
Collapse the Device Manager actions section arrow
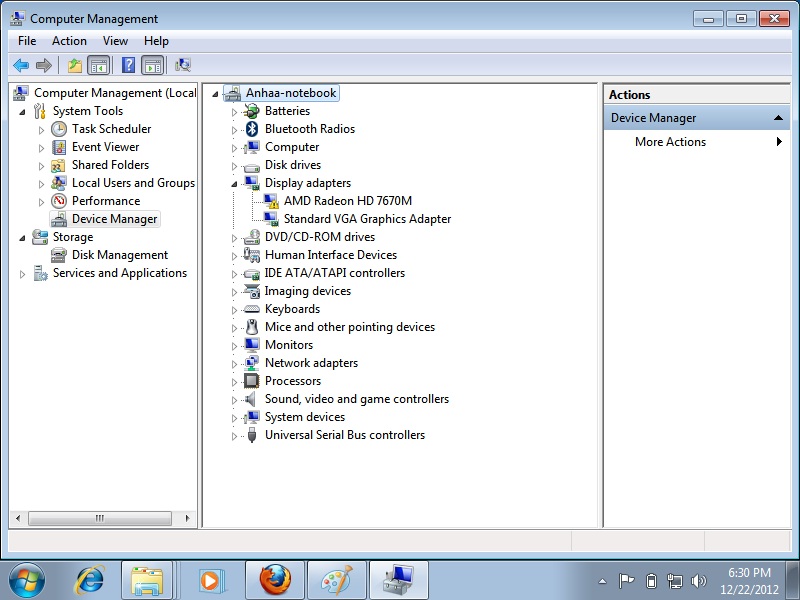[x=778, y=118]
